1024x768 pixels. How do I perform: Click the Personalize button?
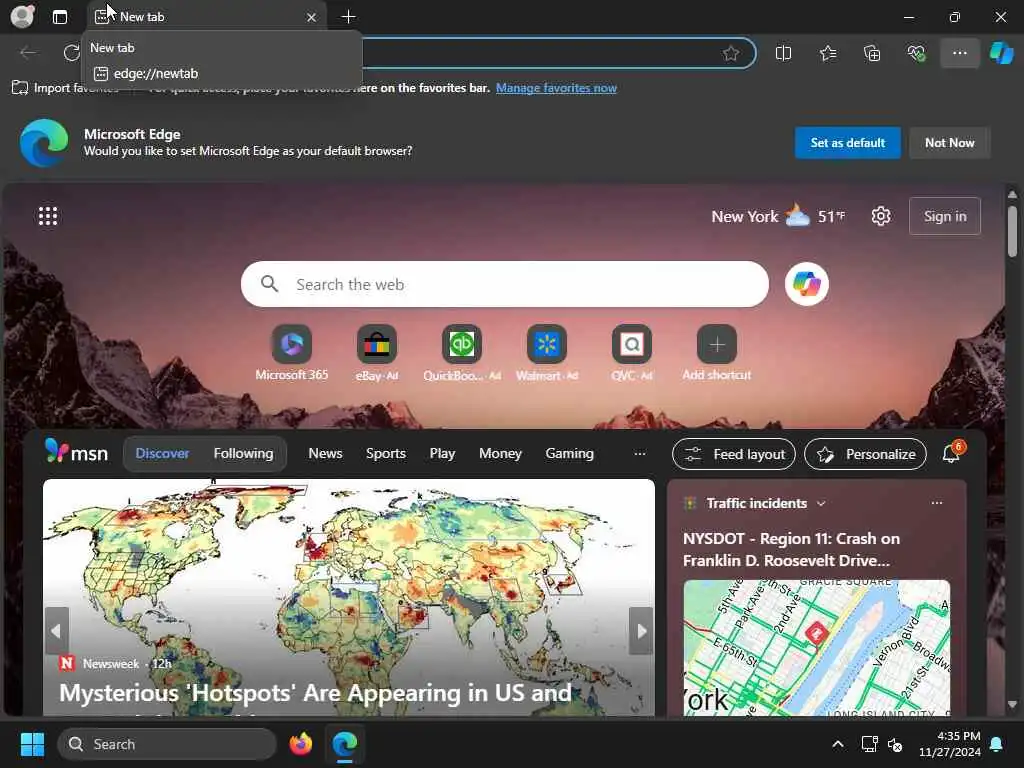tap(865, 454)
